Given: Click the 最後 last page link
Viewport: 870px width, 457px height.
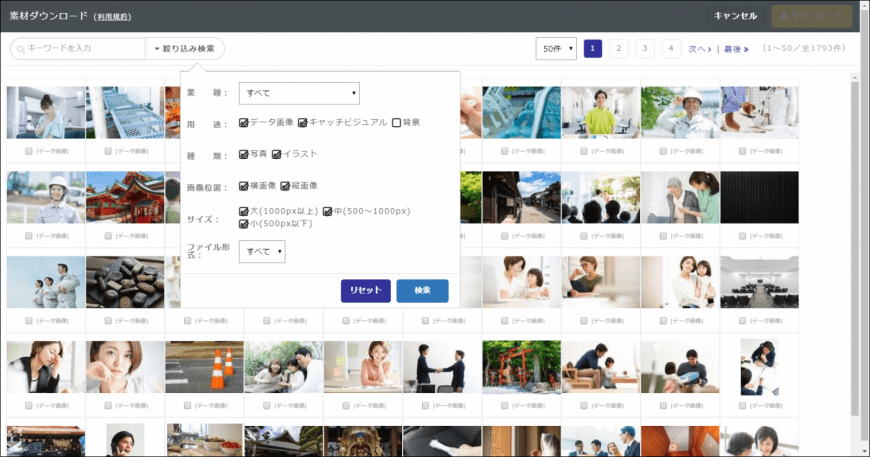Looking at the screenshot, I should click(x=736, y=49).
